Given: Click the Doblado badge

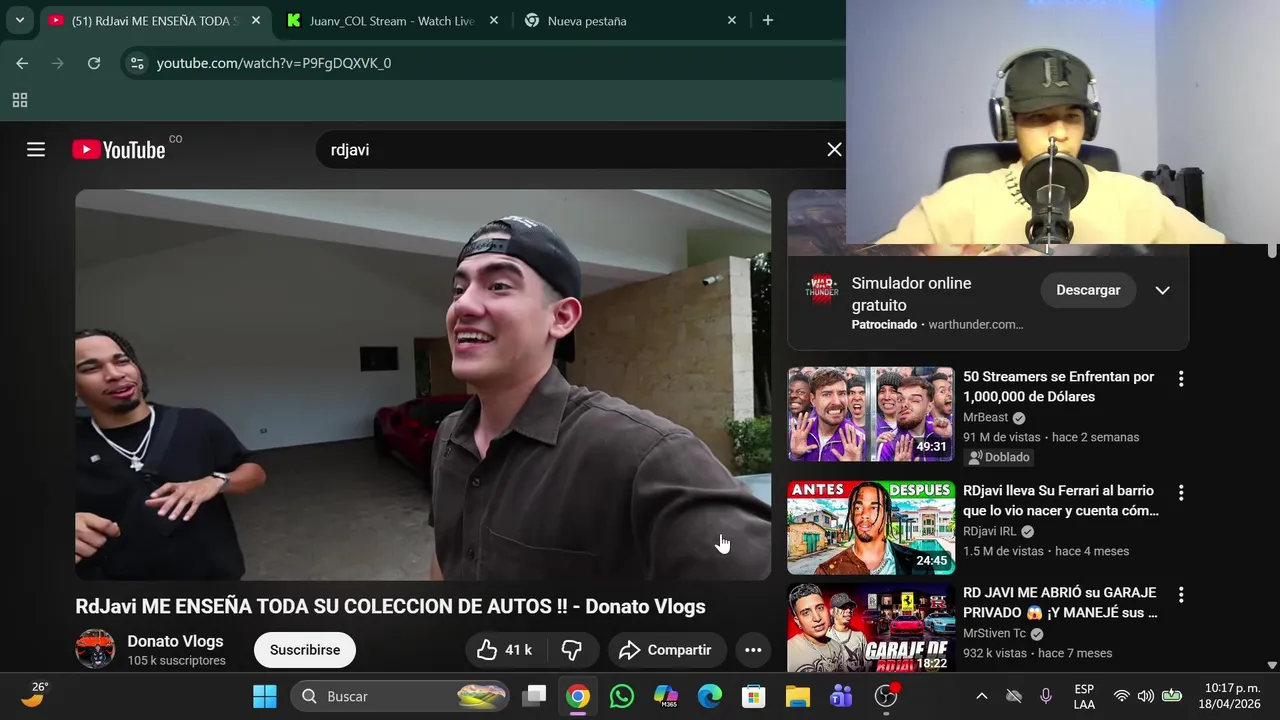Looking at the screenshot, I should [998, 457].
